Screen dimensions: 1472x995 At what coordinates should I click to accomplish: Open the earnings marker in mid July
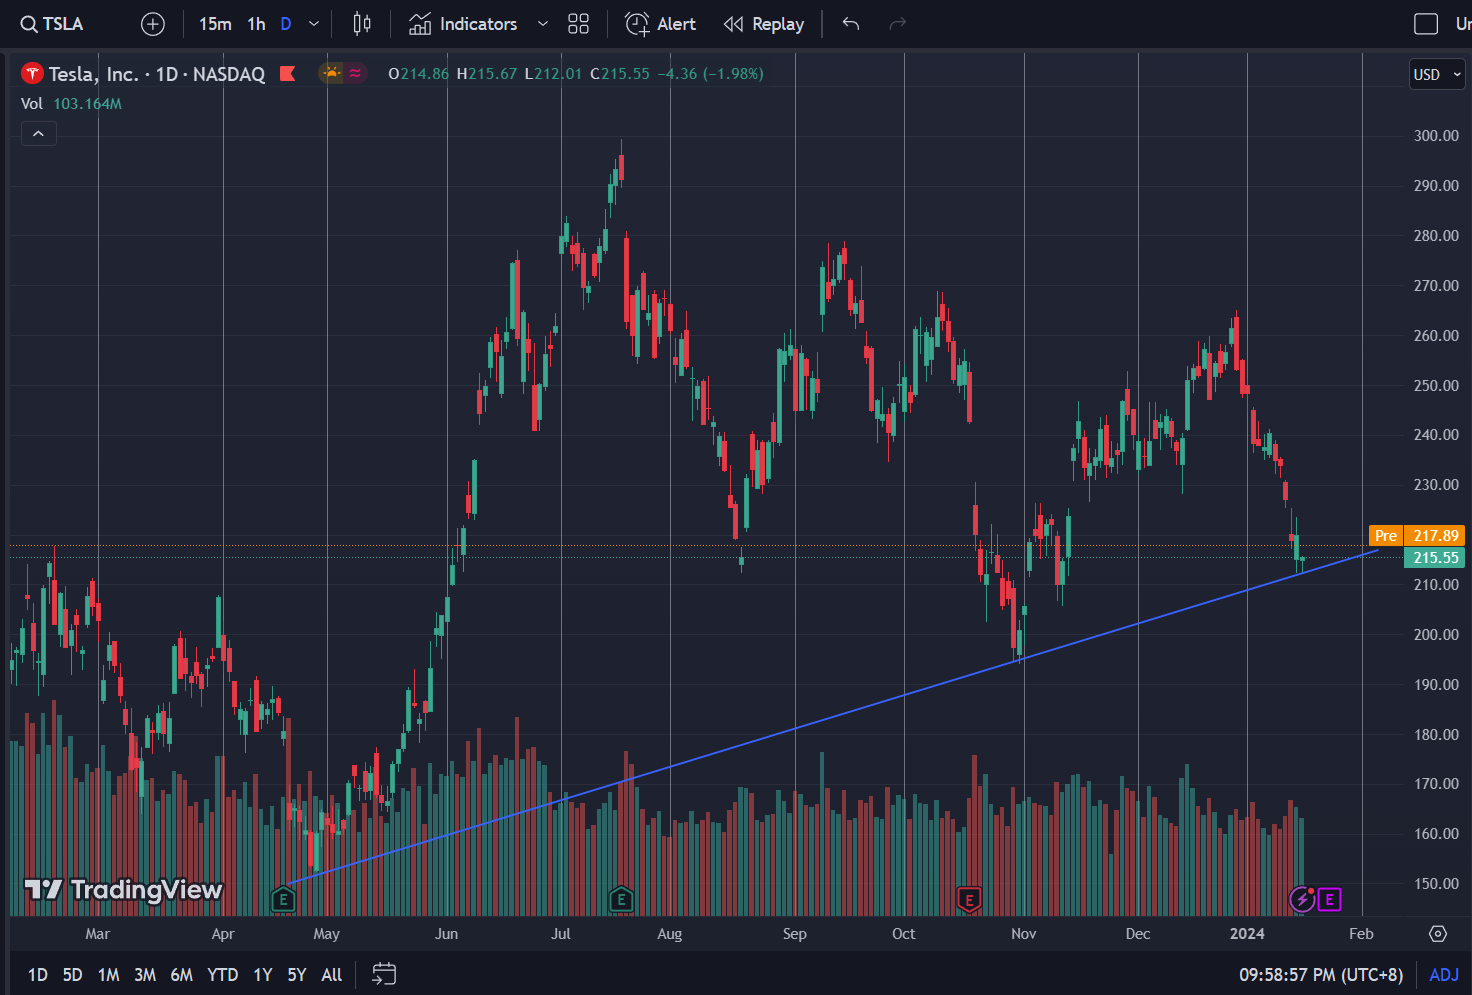[x=621, y=899]
